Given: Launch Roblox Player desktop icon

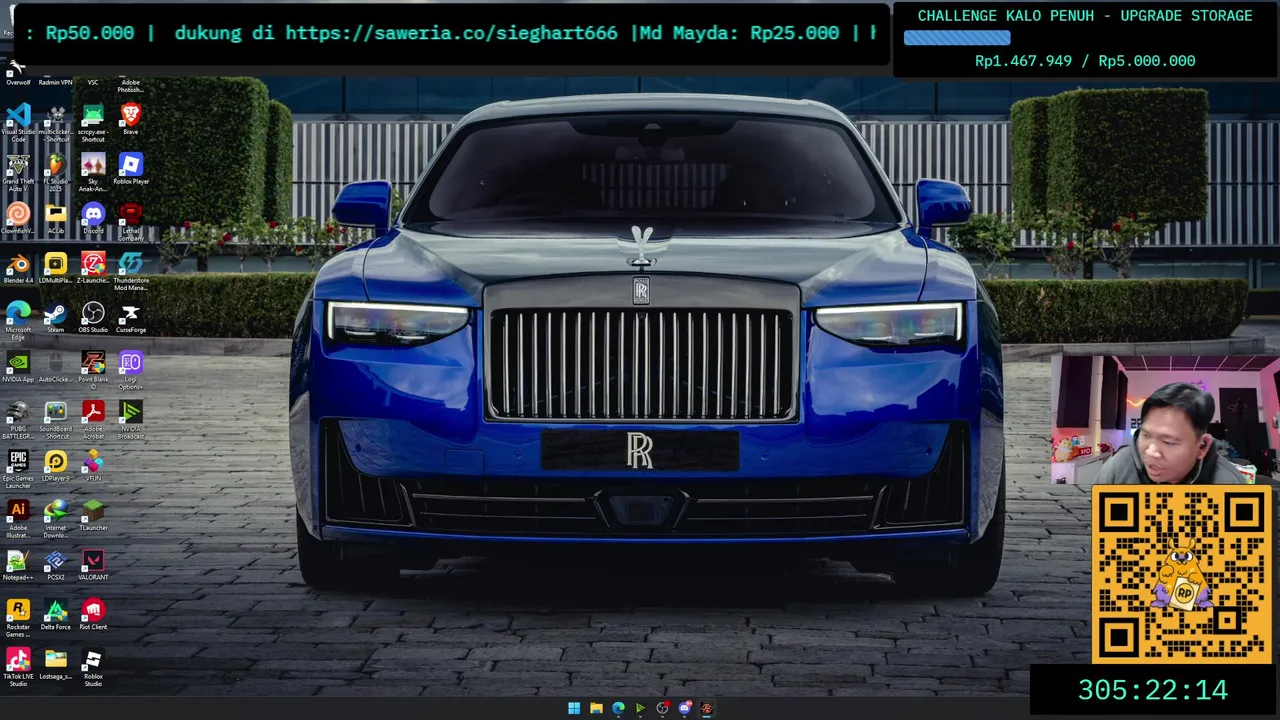Looking at the screenshot, I should click(x=130, y=168).
